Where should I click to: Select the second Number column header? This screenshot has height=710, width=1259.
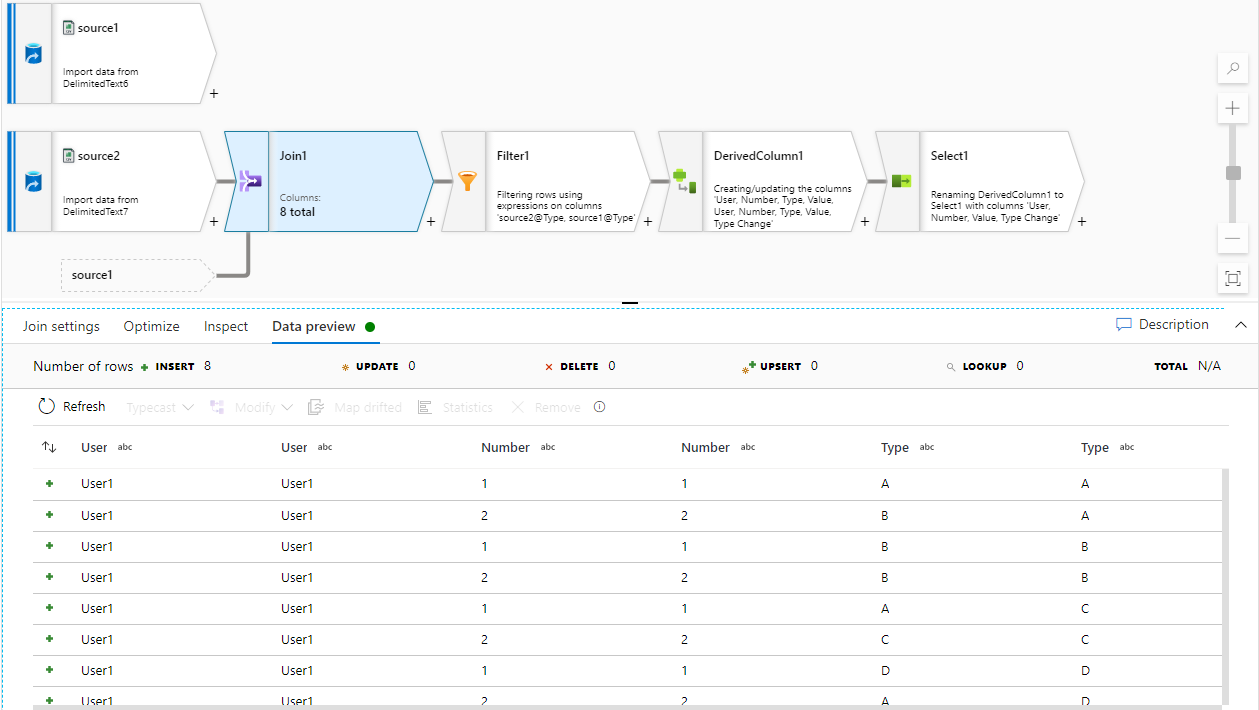tap(705, 447)
